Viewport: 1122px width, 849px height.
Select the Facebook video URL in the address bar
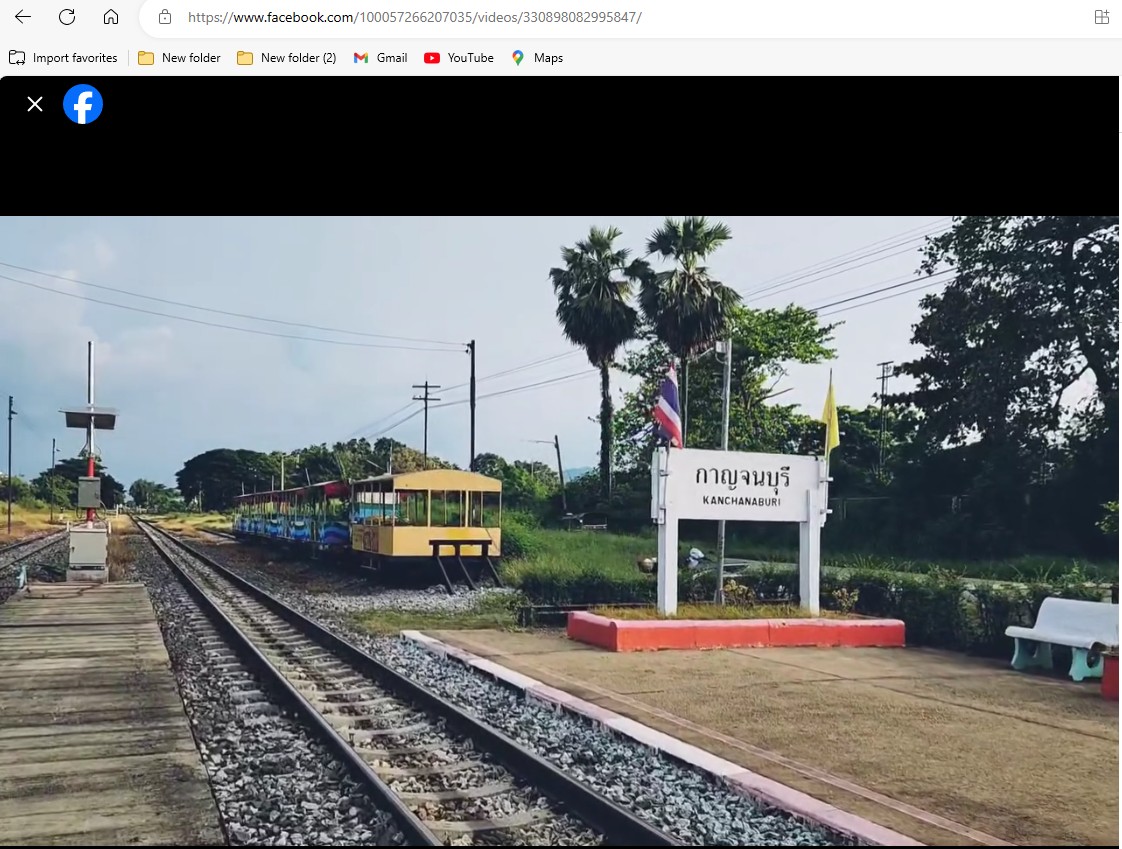click(414, 17)
